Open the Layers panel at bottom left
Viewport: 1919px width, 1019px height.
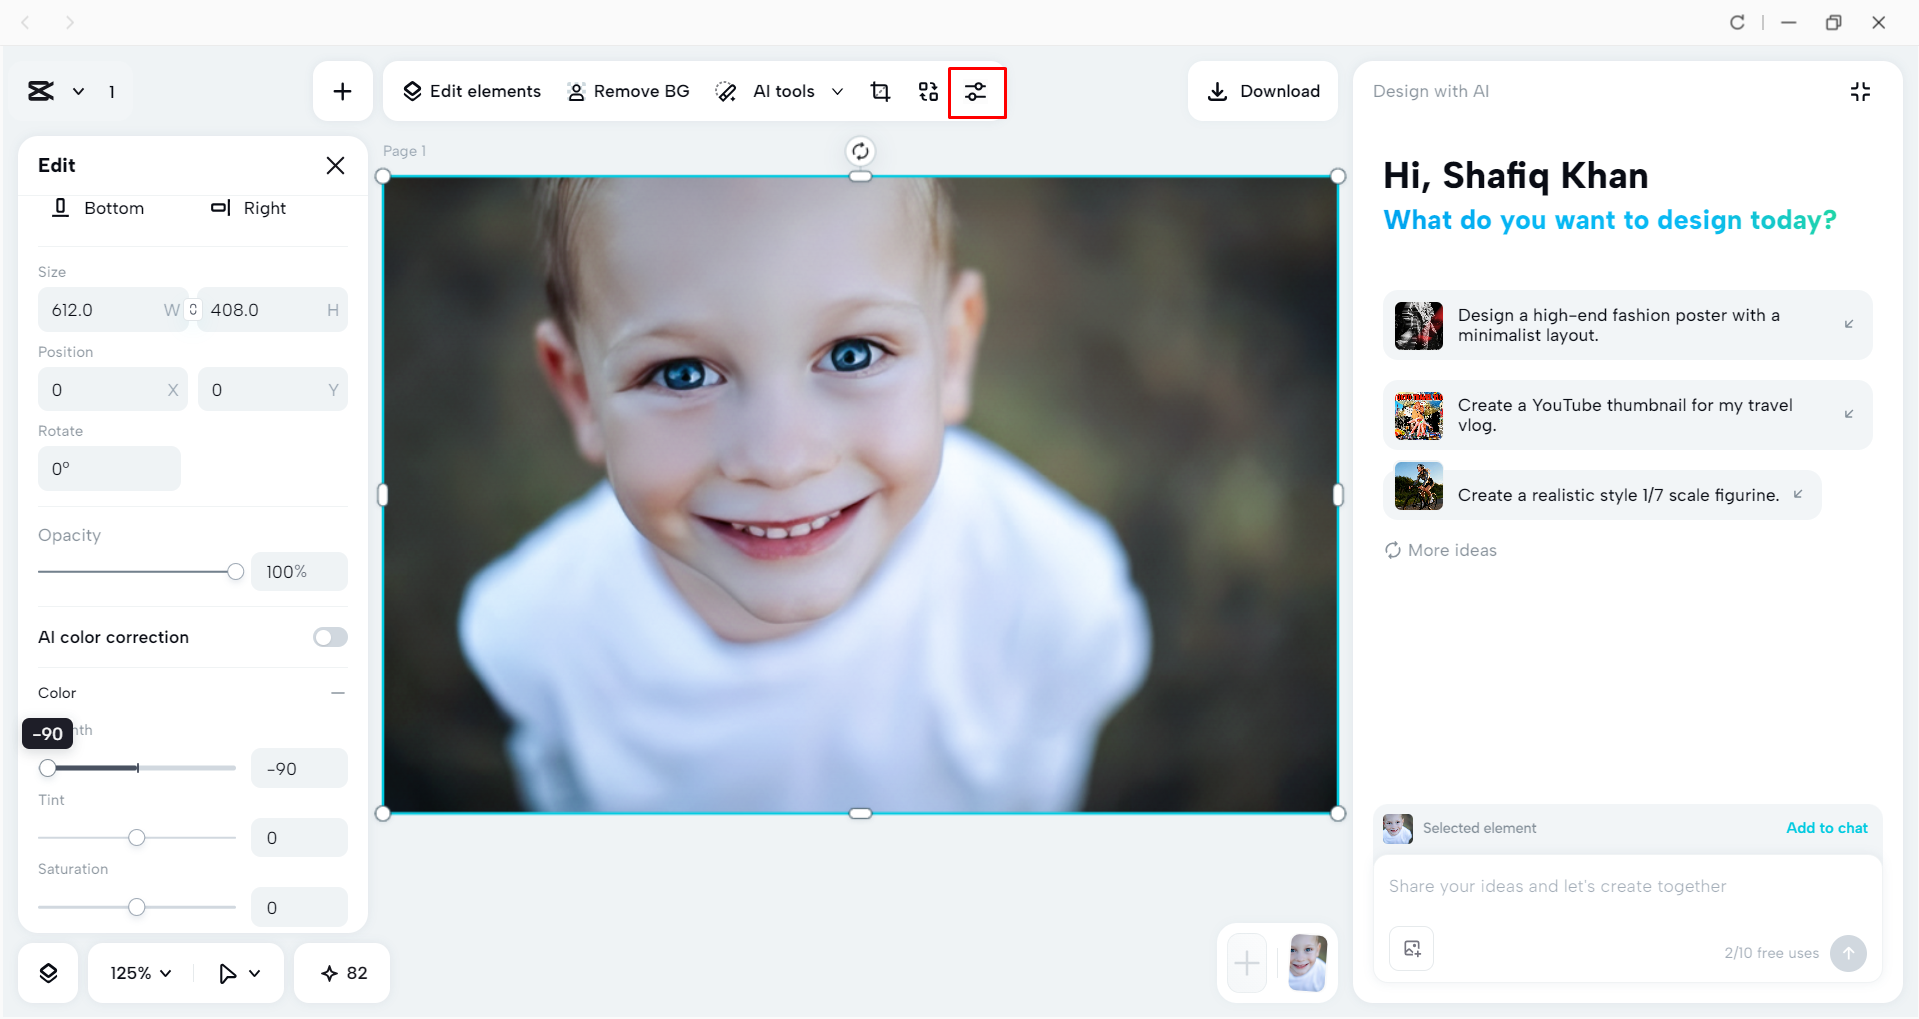[47, 971]
